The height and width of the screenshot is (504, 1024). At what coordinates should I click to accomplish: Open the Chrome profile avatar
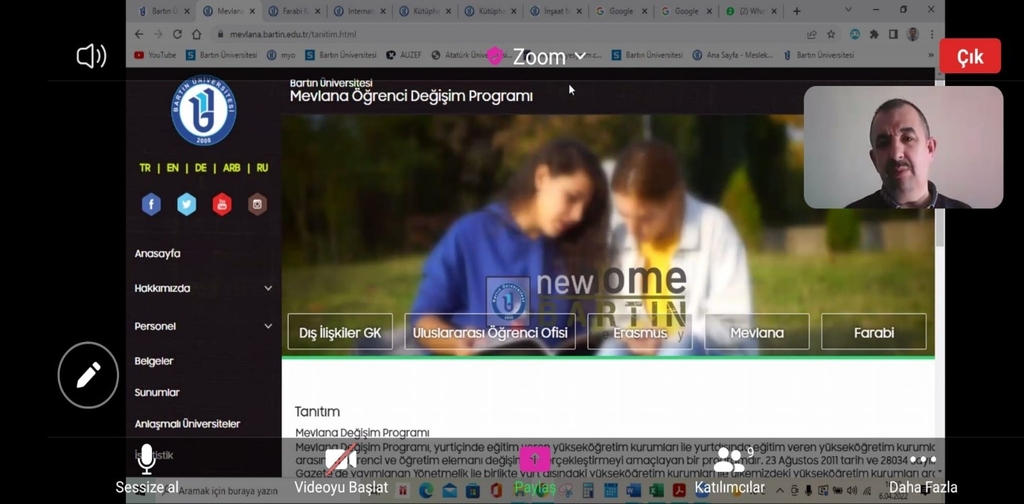[913, 34]
